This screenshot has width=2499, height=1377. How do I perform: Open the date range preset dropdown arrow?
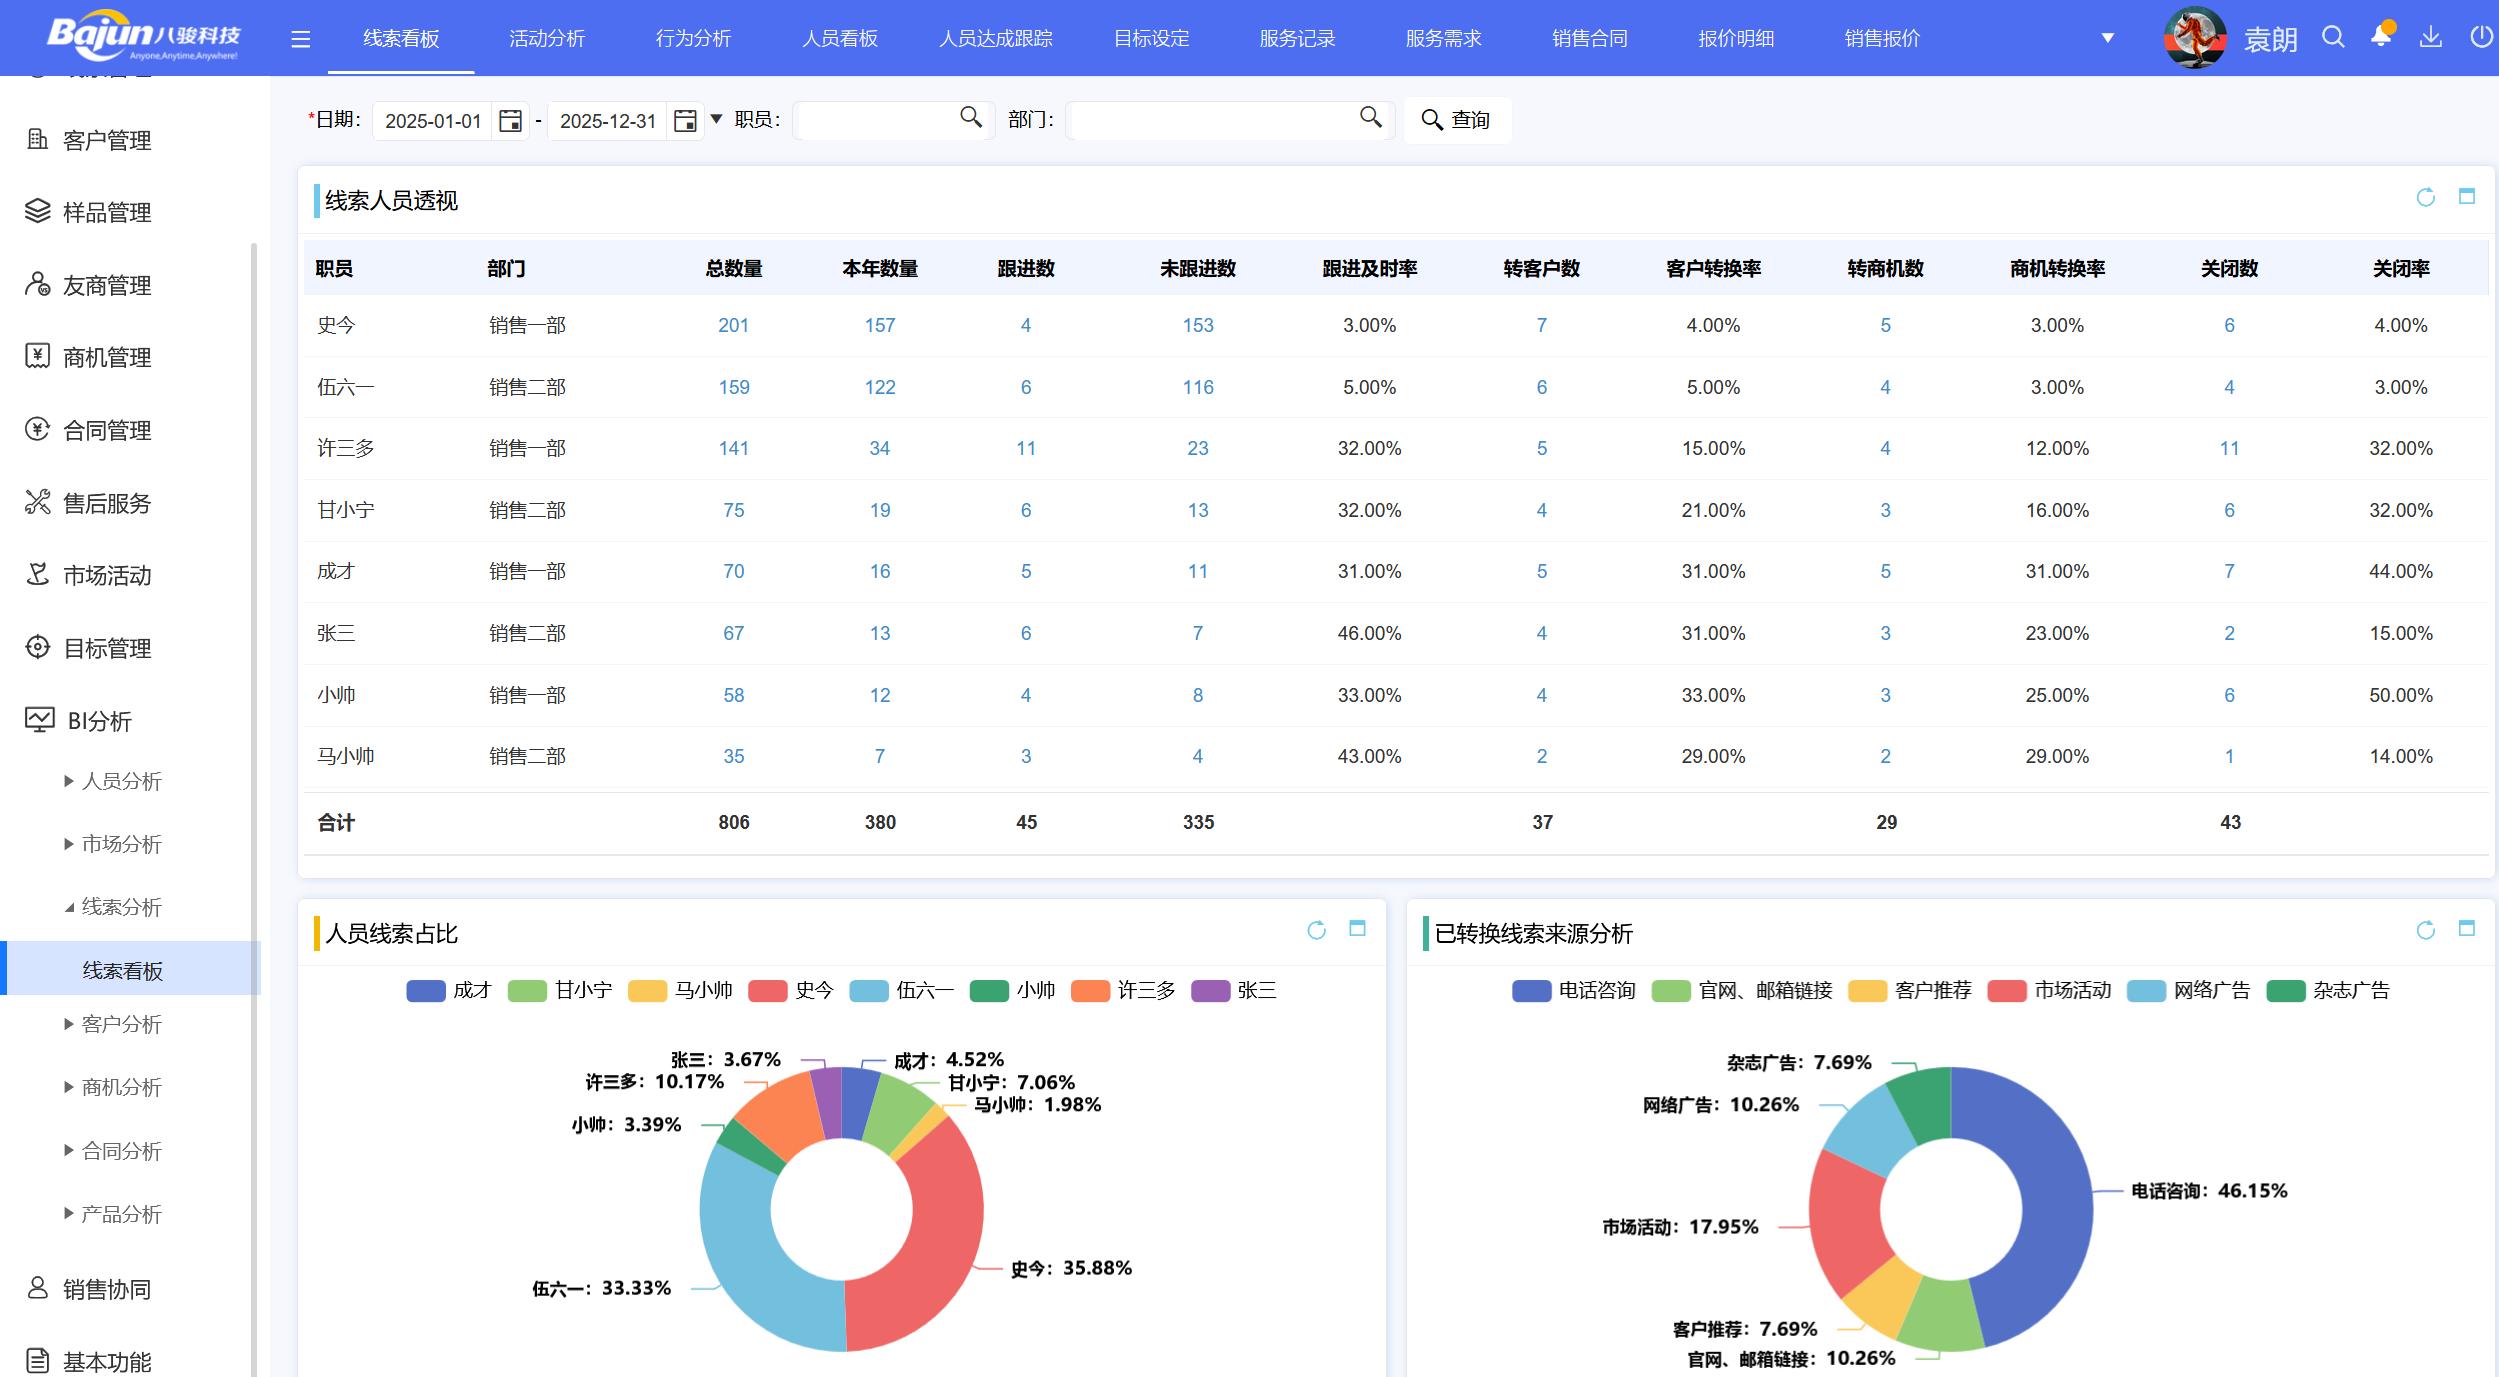coord(716,119)
